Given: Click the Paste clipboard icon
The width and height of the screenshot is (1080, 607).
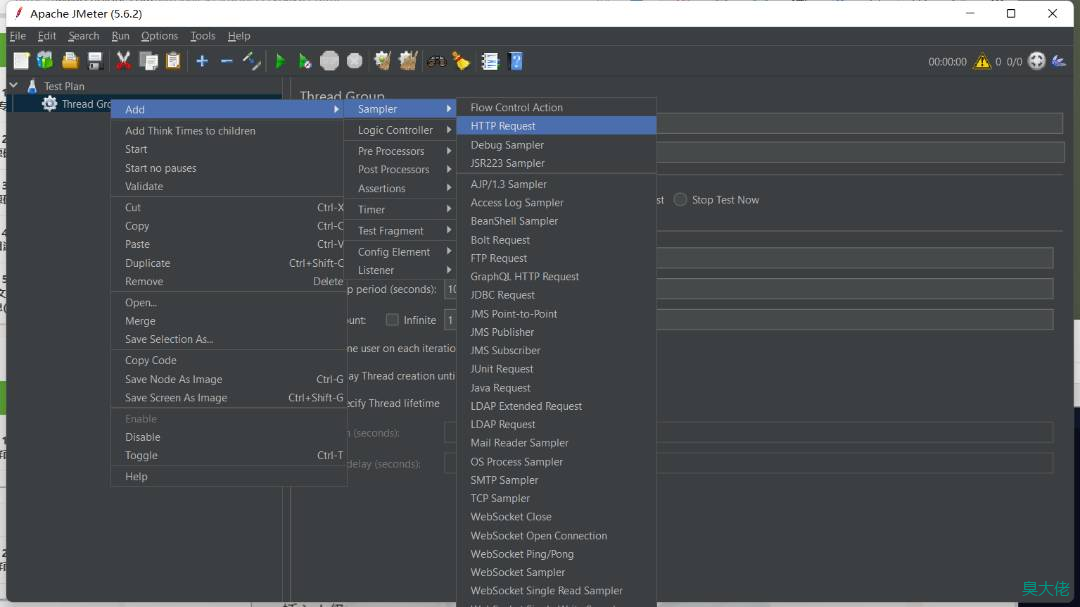Looking at the screenshot, I should point(173,61).
